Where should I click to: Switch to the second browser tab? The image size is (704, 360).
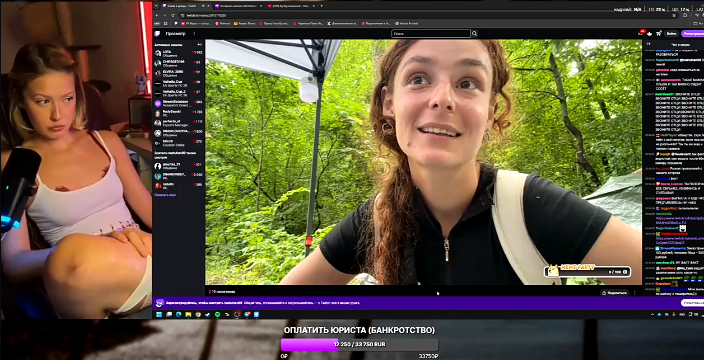pos(239,6)
